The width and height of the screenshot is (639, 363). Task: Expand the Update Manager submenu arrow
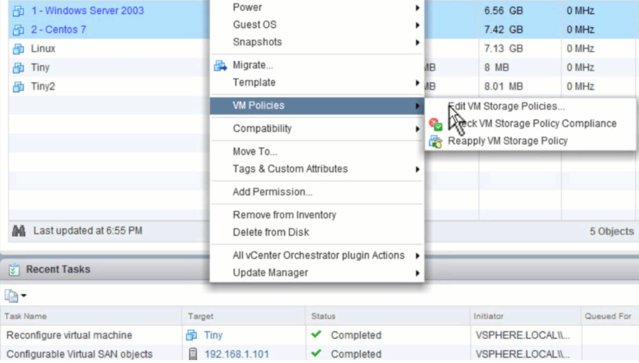(417, 273)
